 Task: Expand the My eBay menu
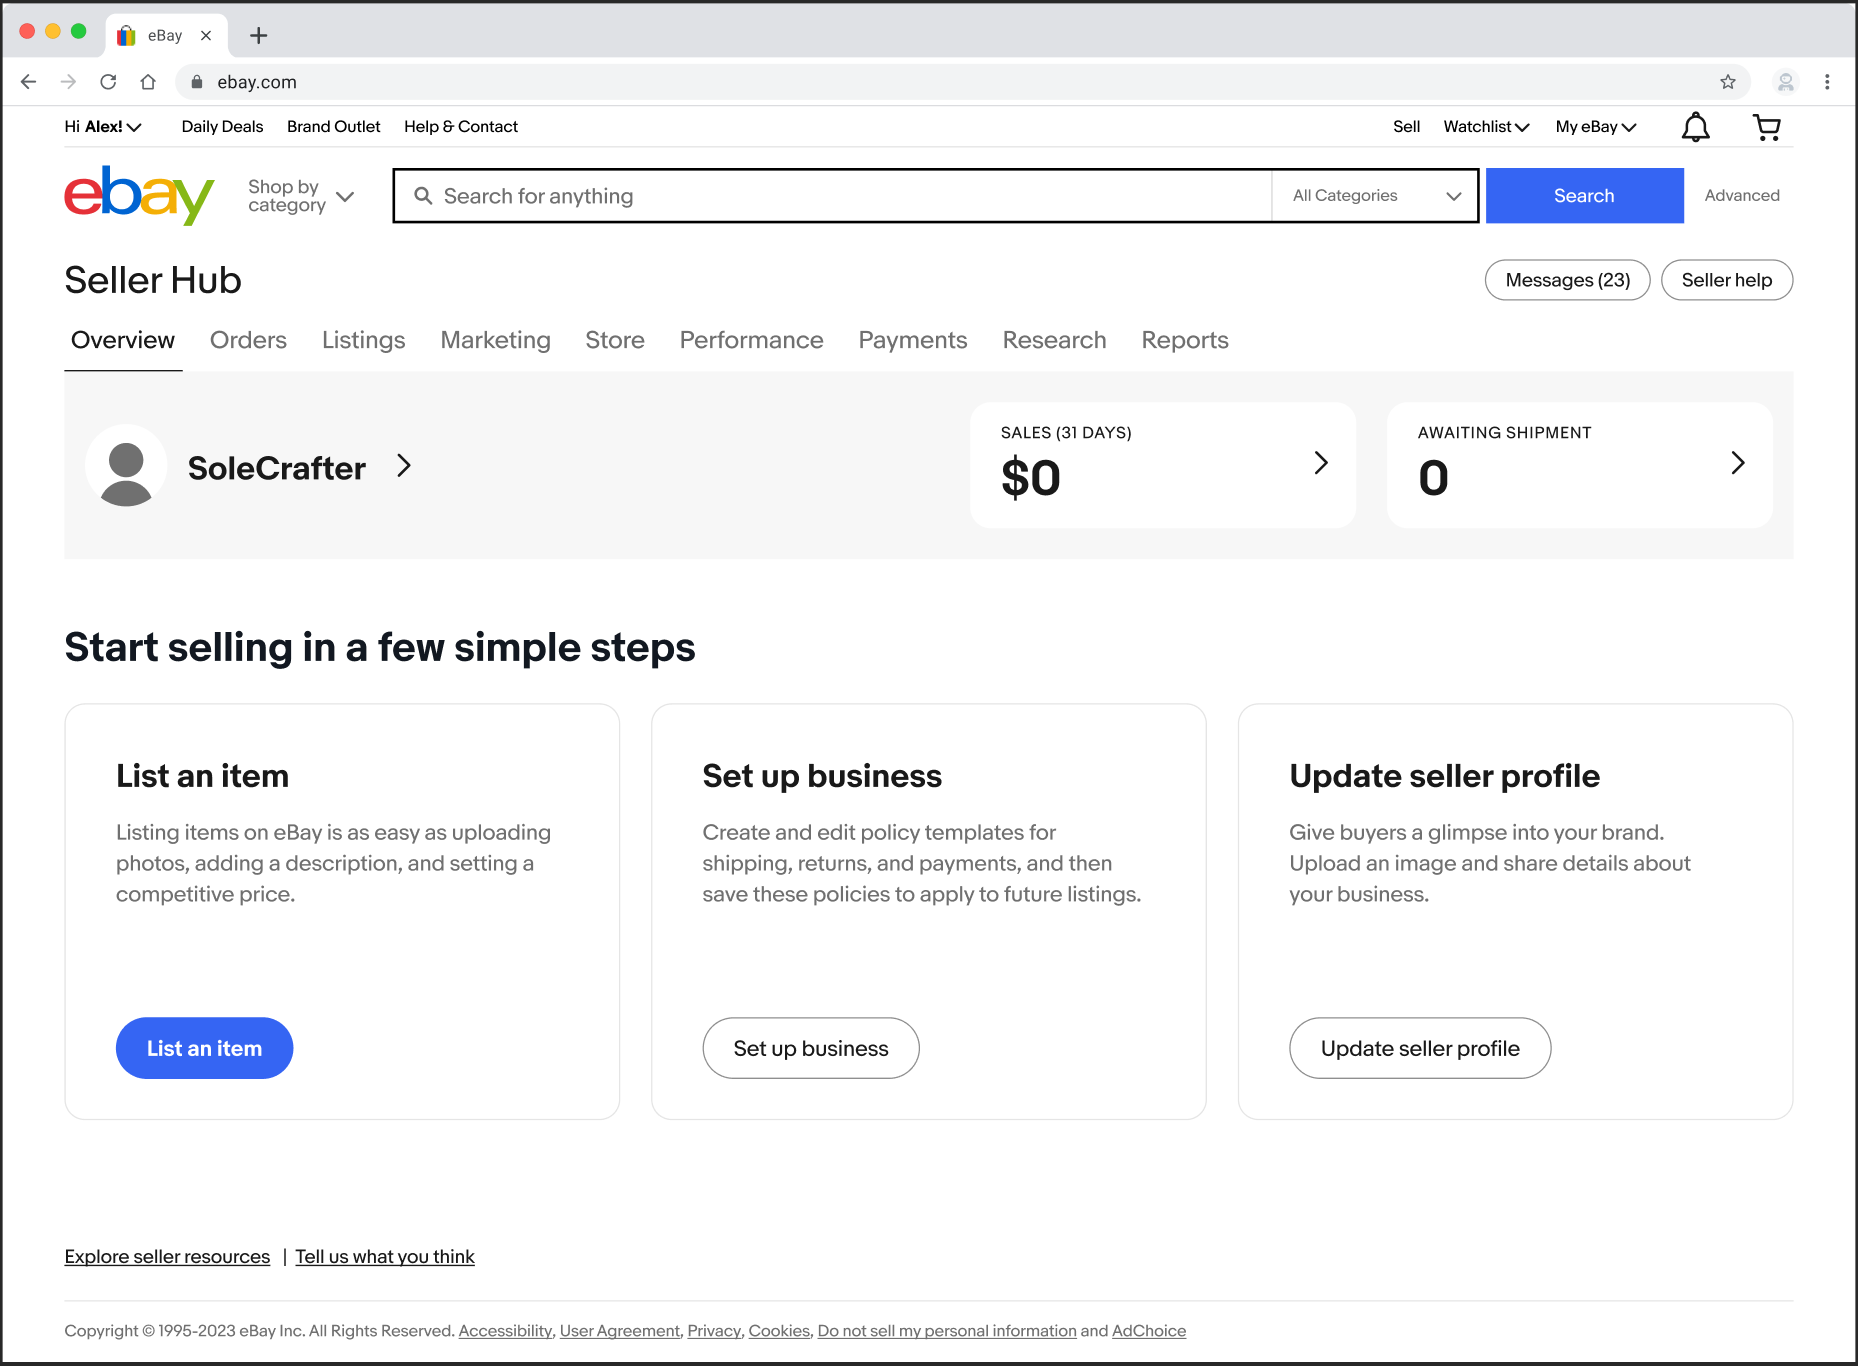tap(1595, 127)
